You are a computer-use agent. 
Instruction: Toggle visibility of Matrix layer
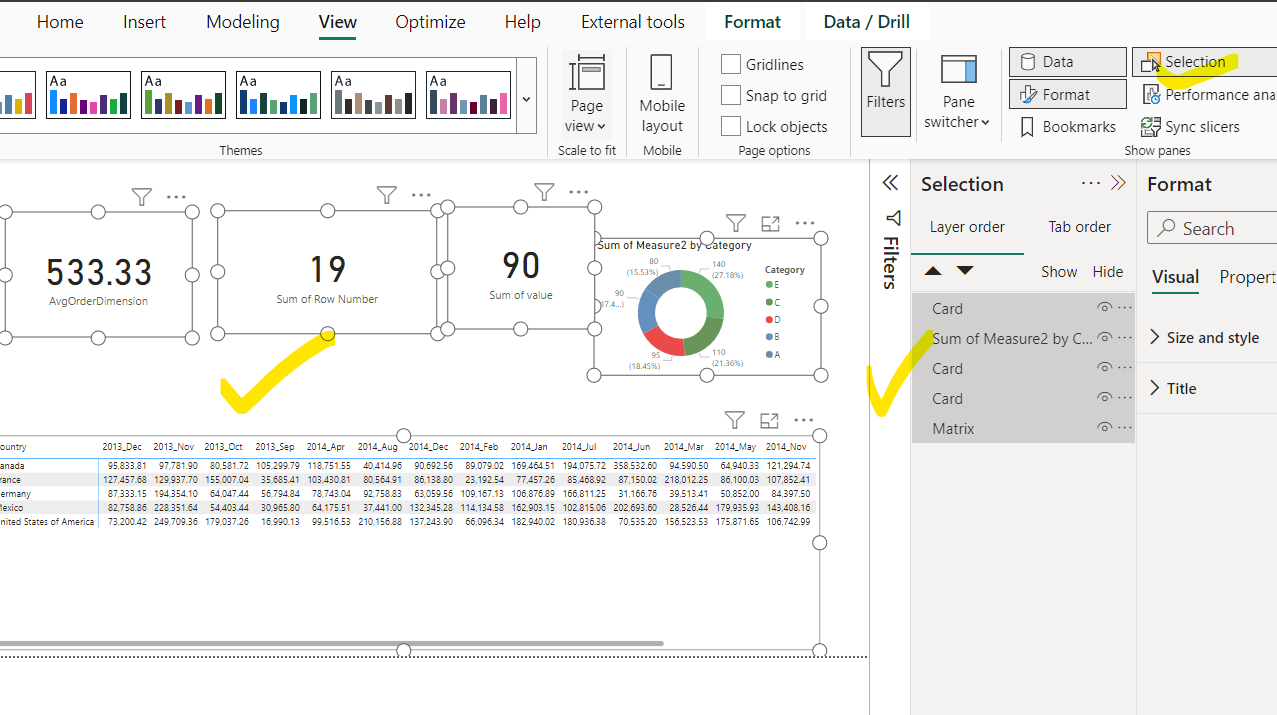click(1104, 428)
